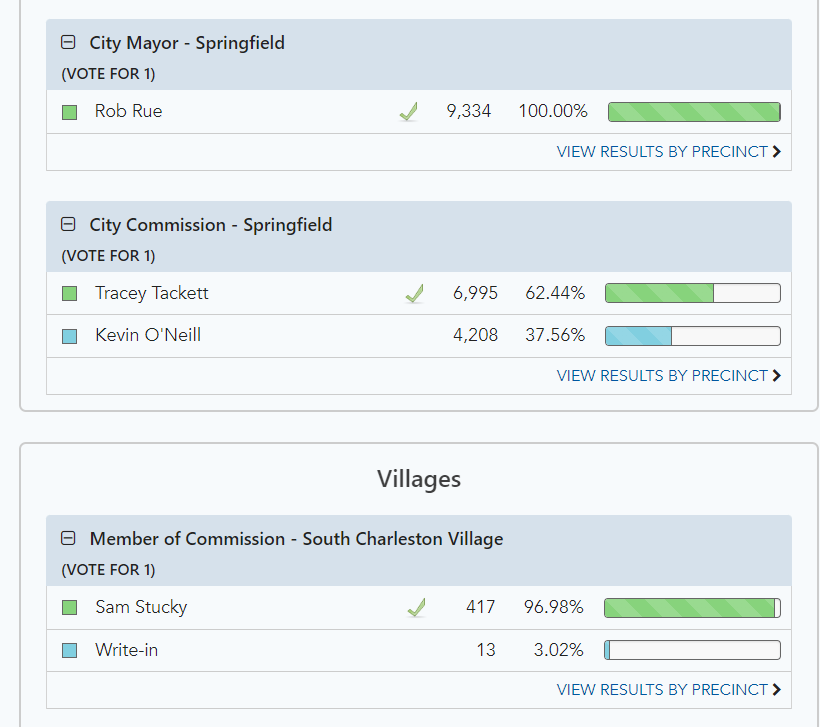Select candidate name Sam Stucky
The image size is (820, 727).
click(141, 607)
